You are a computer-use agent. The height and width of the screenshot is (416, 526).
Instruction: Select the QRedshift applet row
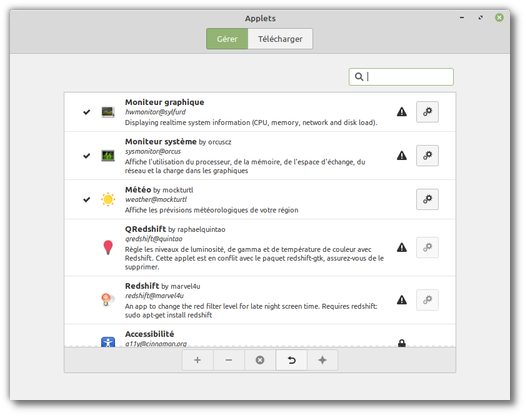(260, 248)
